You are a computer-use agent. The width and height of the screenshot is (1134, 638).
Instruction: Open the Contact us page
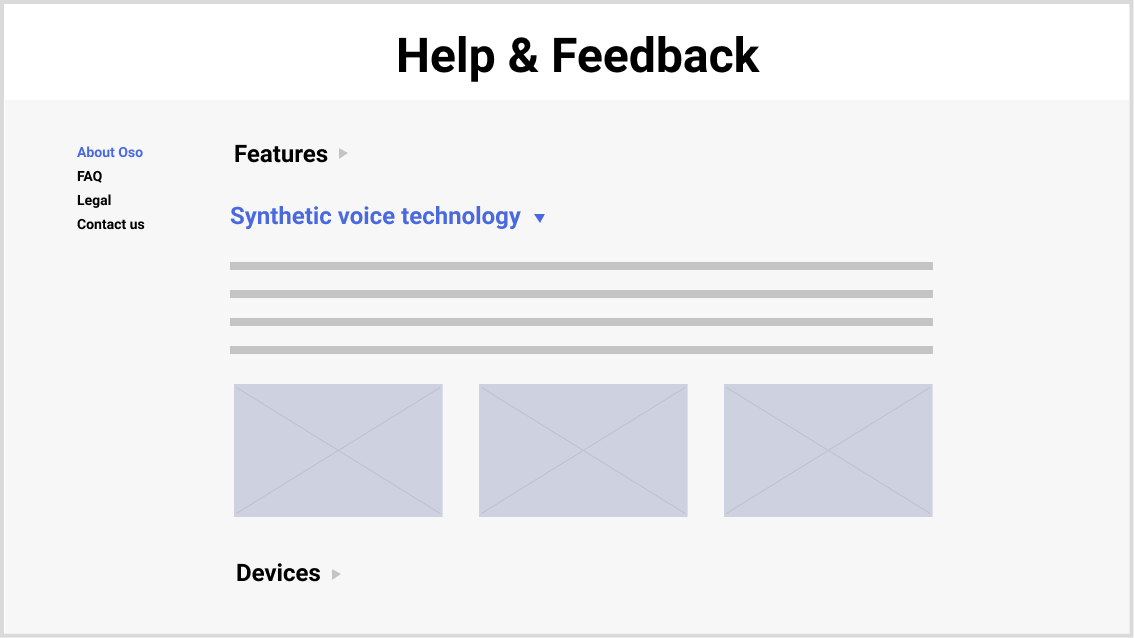(110, 224)
